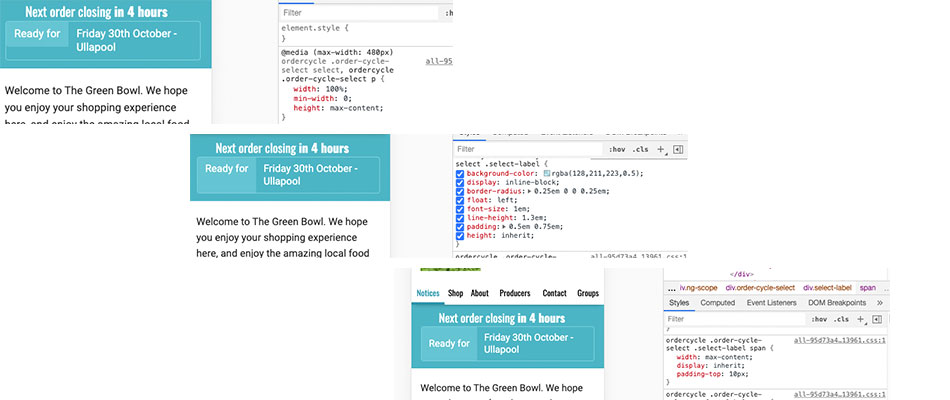
Task: Click the Filter field above the checkbox rules
Action: (x=529, y=149)
